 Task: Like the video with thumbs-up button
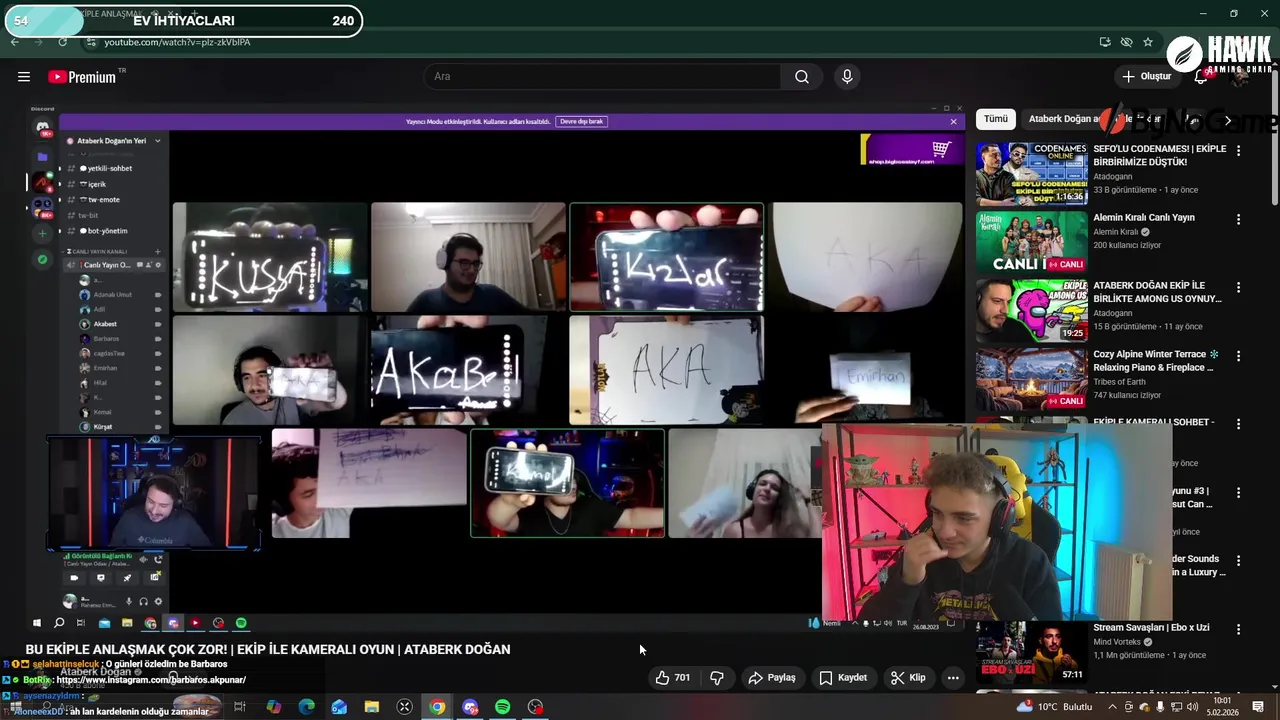coord(673,678)
